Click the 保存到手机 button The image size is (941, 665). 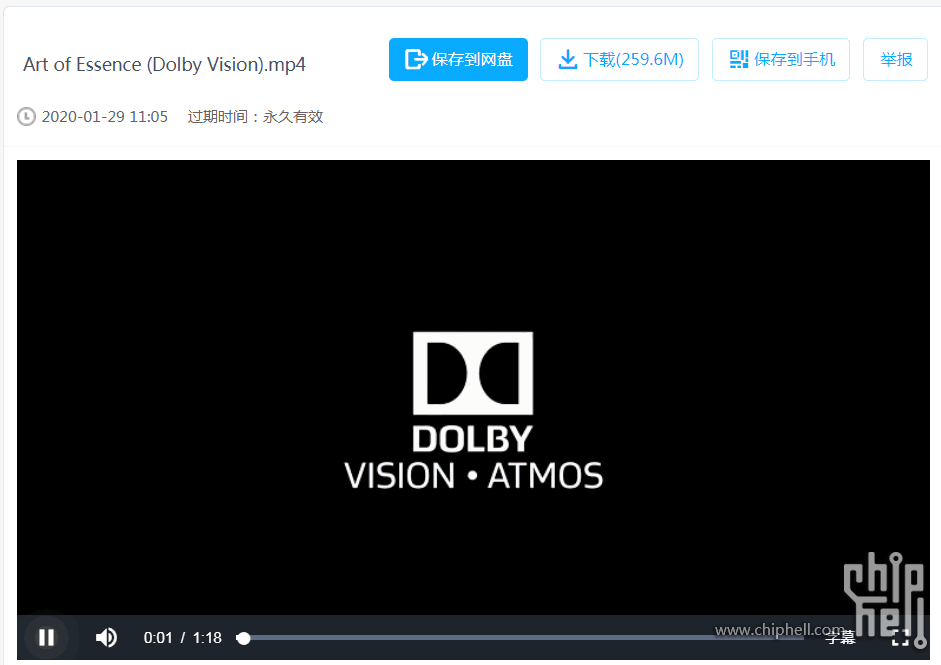click(781, 59)
